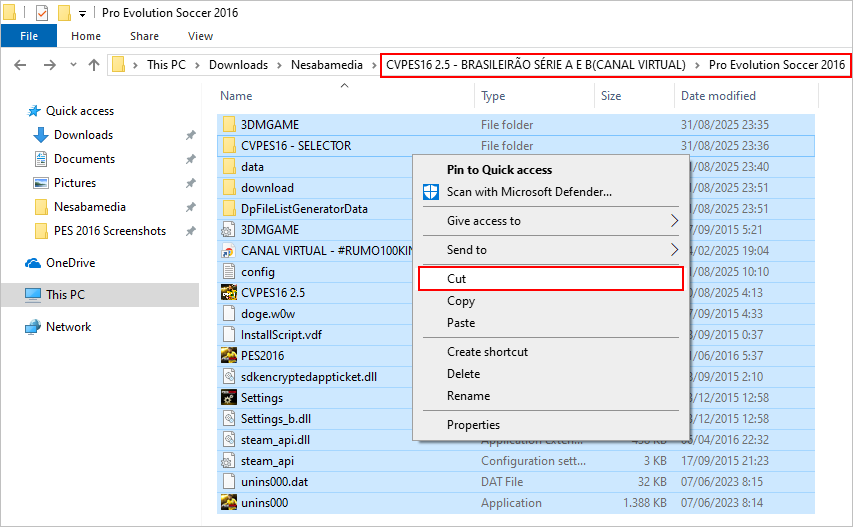The height and width of the screenshot is (527, 853).
Task: Click the data folder icon
Action: (229, 167)
